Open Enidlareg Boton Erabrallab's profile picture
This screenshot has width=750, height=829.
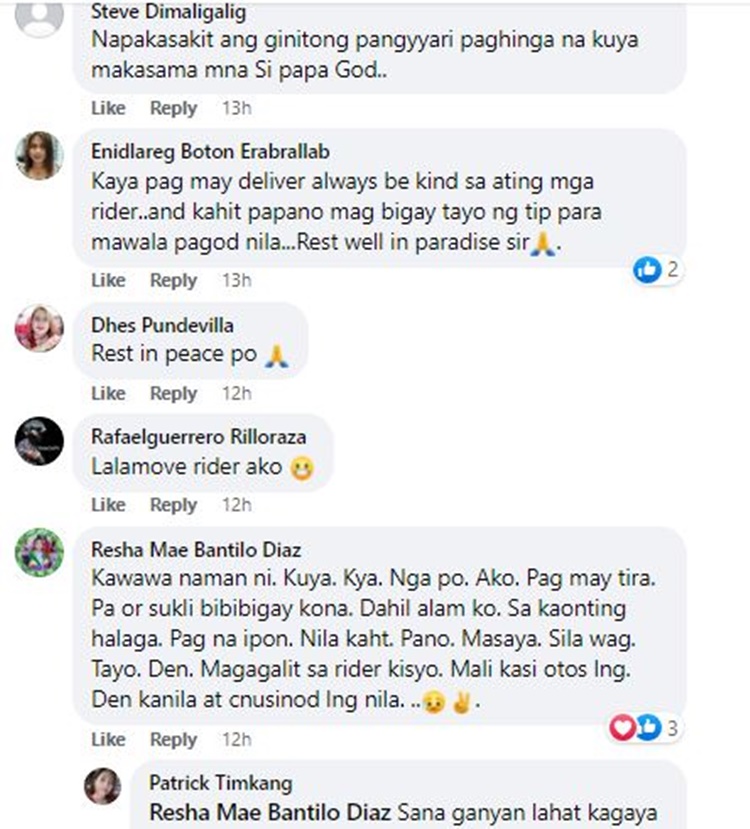tap(39, 155)
